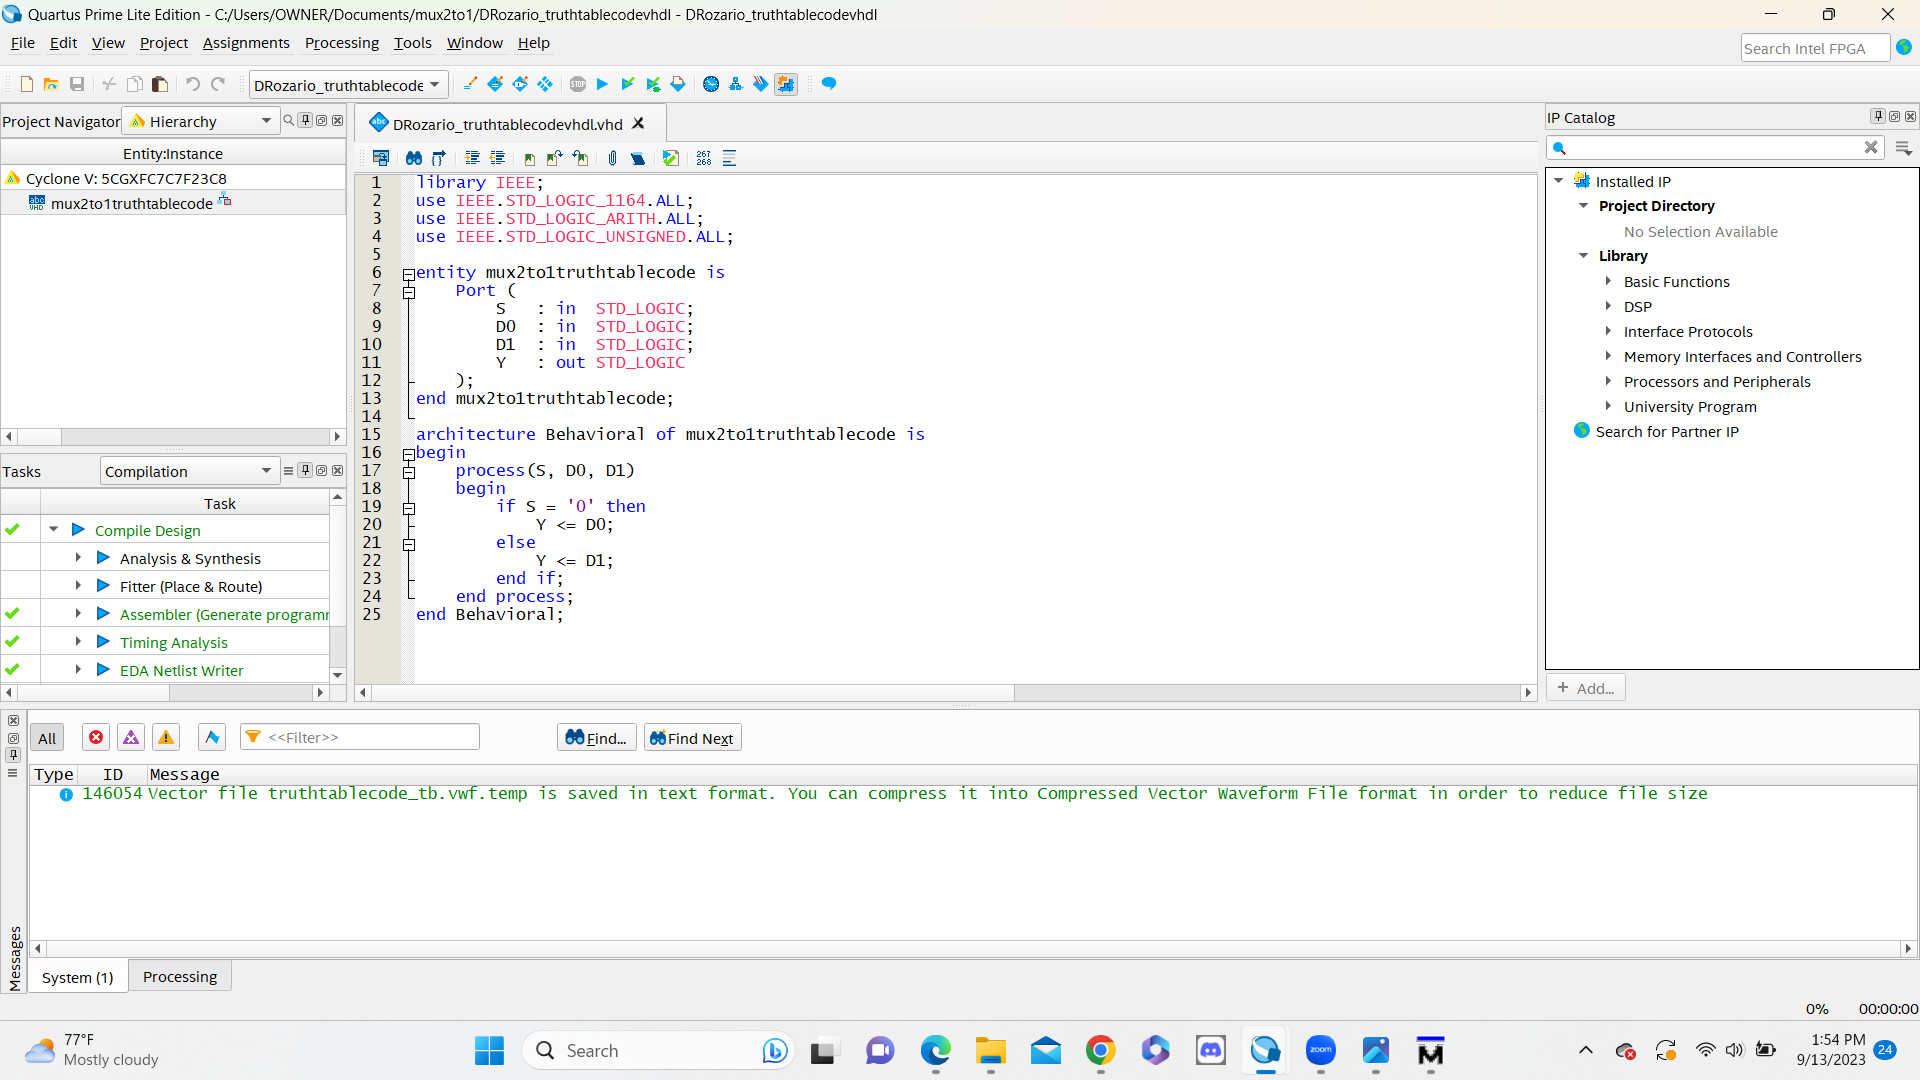Image resolution: width=1920 pixels, height=1080 pixels.
Task: Switch to the Processing messages tab
Action: (180, 977)
